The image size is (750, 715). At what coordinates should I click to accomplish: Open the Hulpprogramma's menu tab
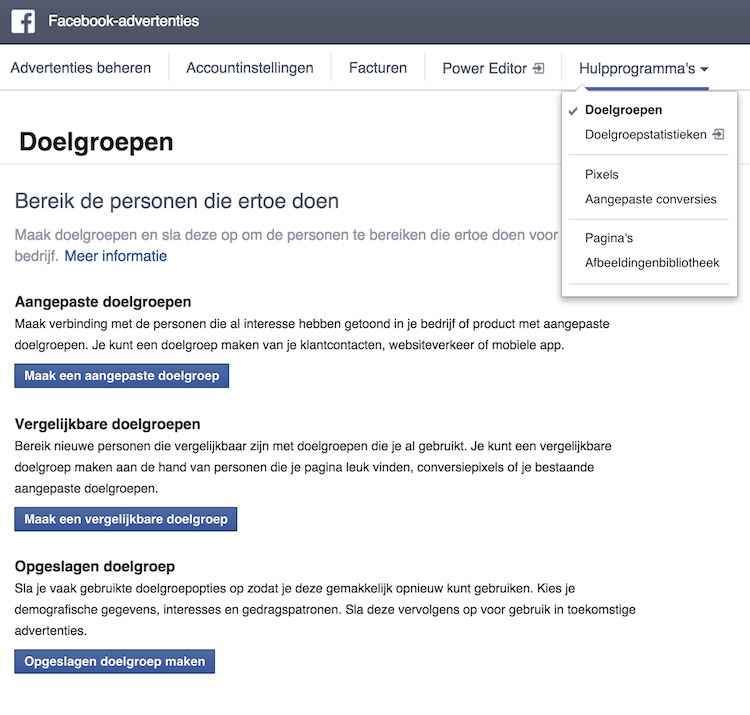click(643, 69)
